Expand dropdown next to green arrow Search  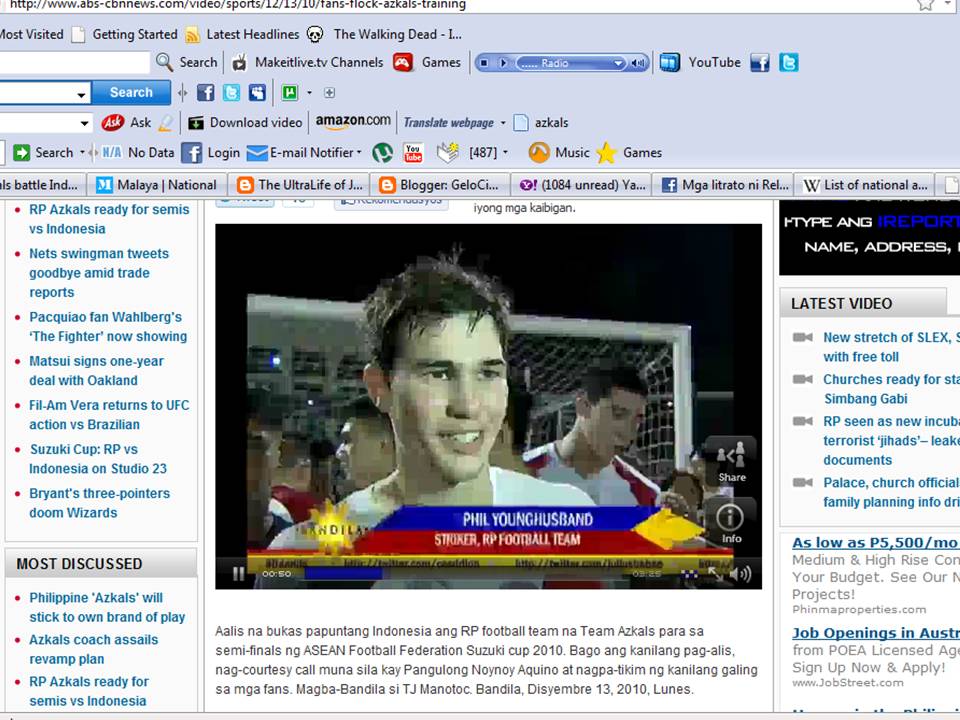[82, 152]
